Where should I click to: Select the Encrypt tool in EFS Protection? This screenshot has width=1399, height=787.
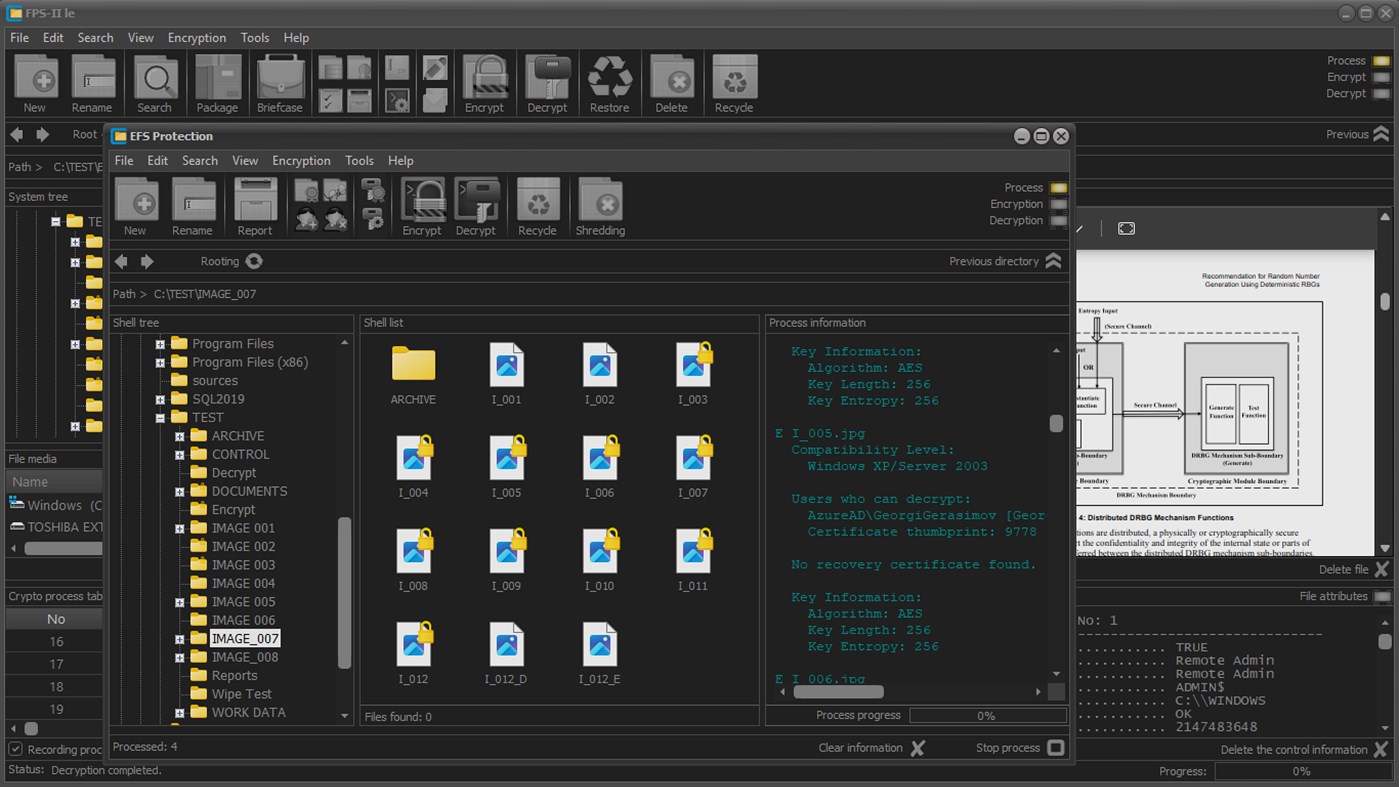(x=421, y=205)
